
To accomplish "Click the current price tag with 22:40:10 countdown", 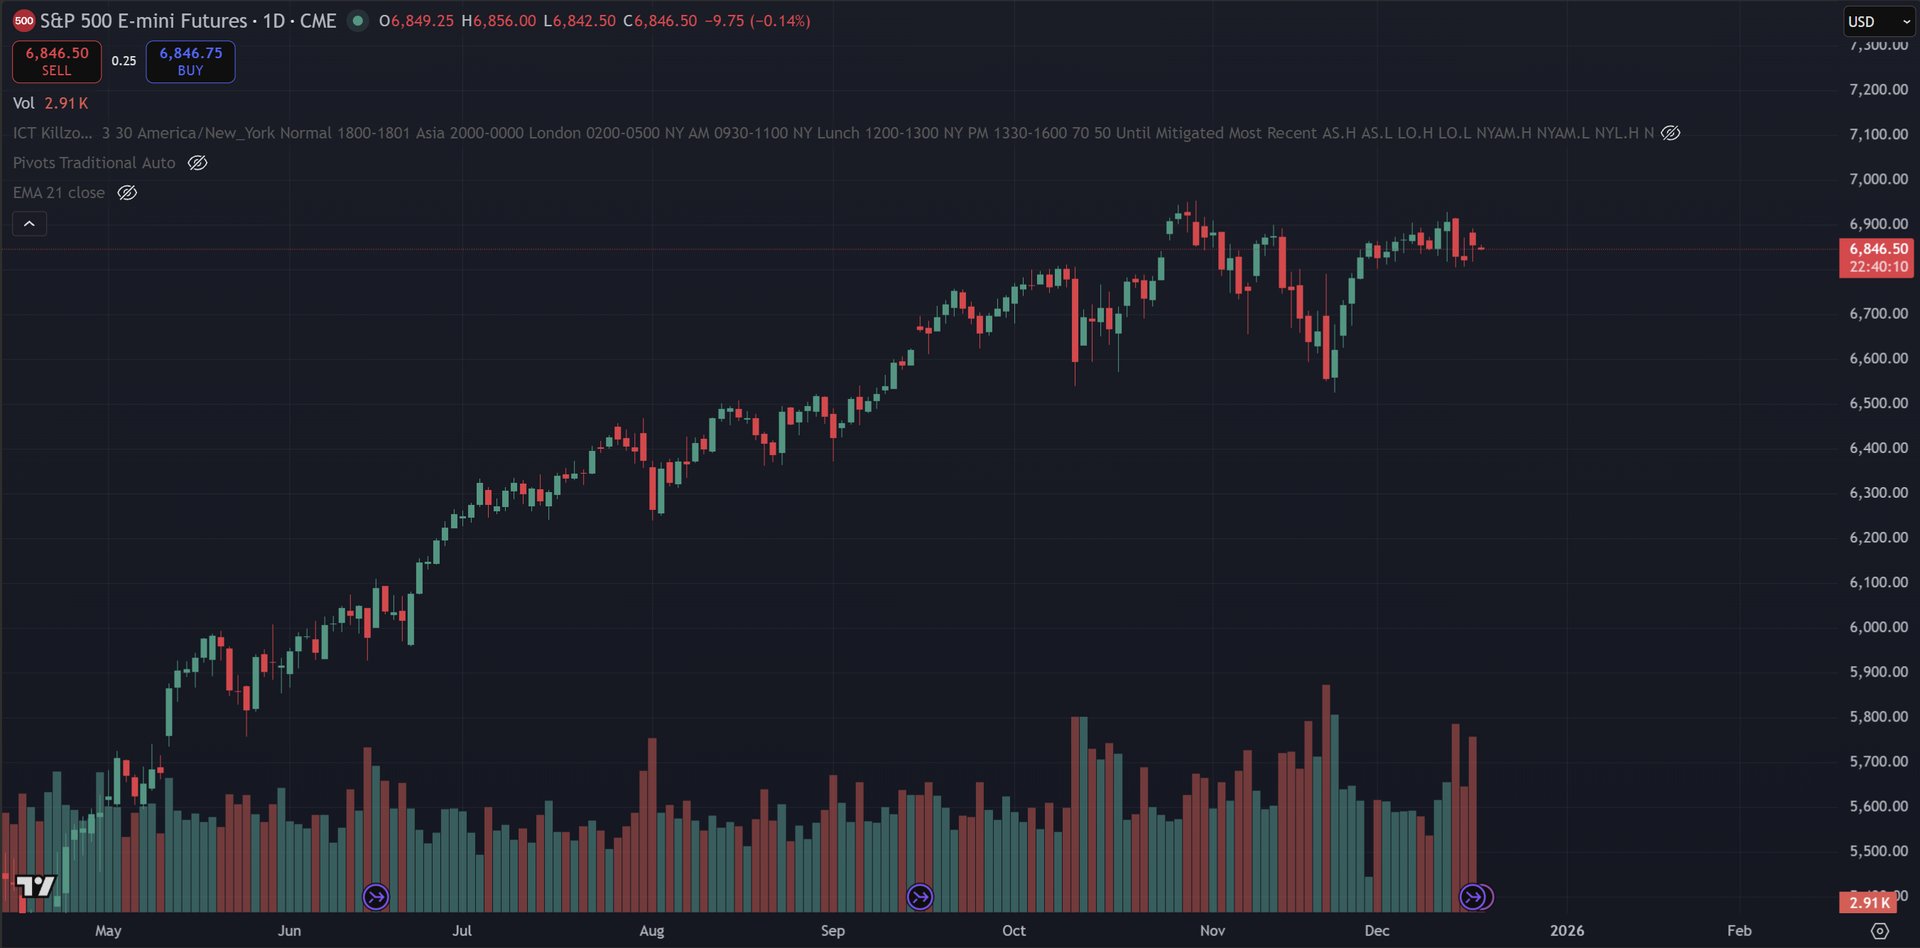I will (x=1878, y=258).
